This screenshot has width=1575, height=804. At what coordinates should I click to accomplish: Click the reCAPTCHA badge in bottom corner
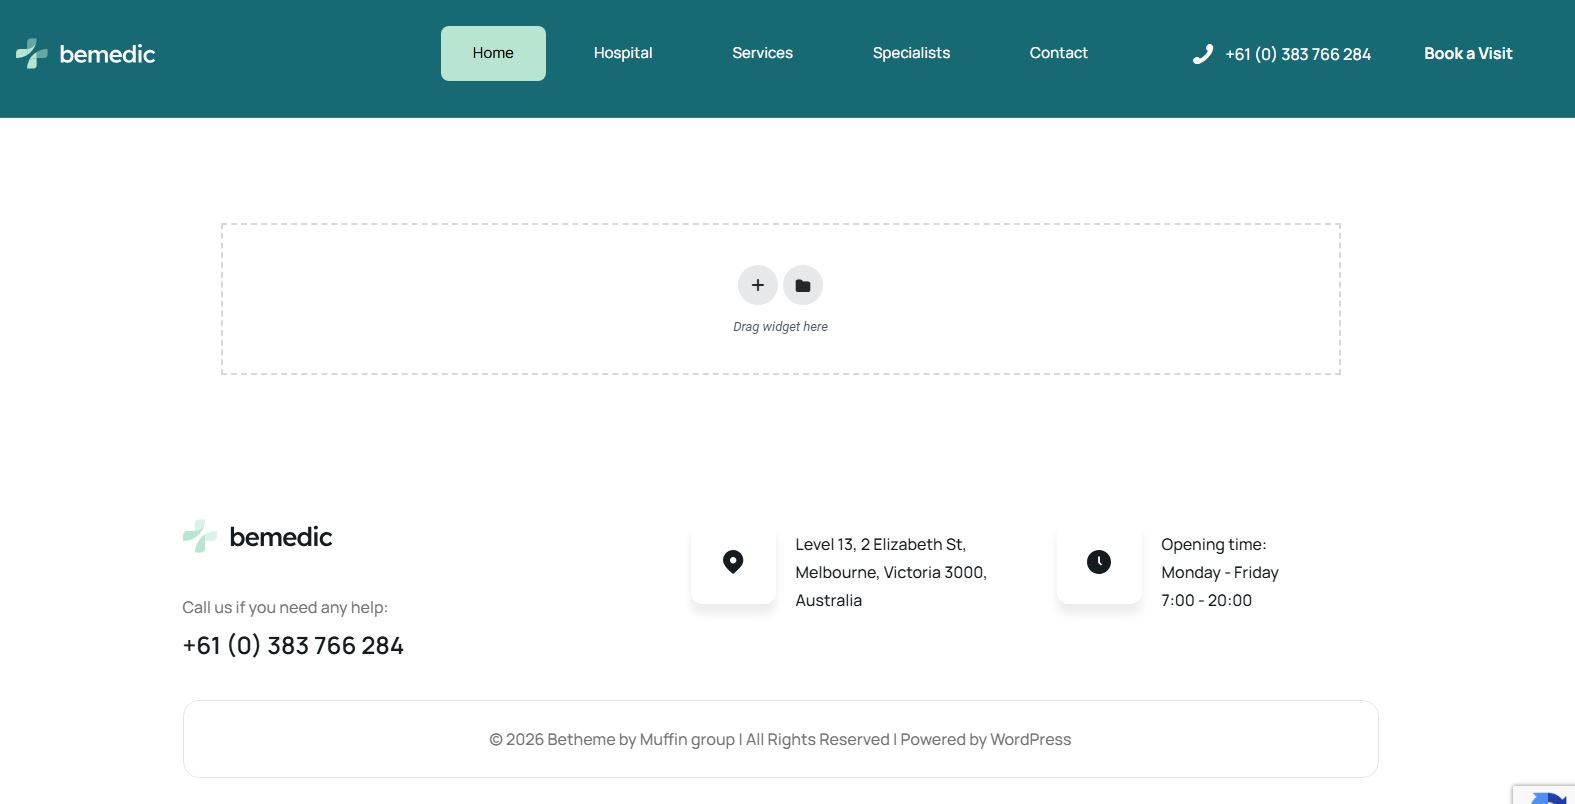1547,795
